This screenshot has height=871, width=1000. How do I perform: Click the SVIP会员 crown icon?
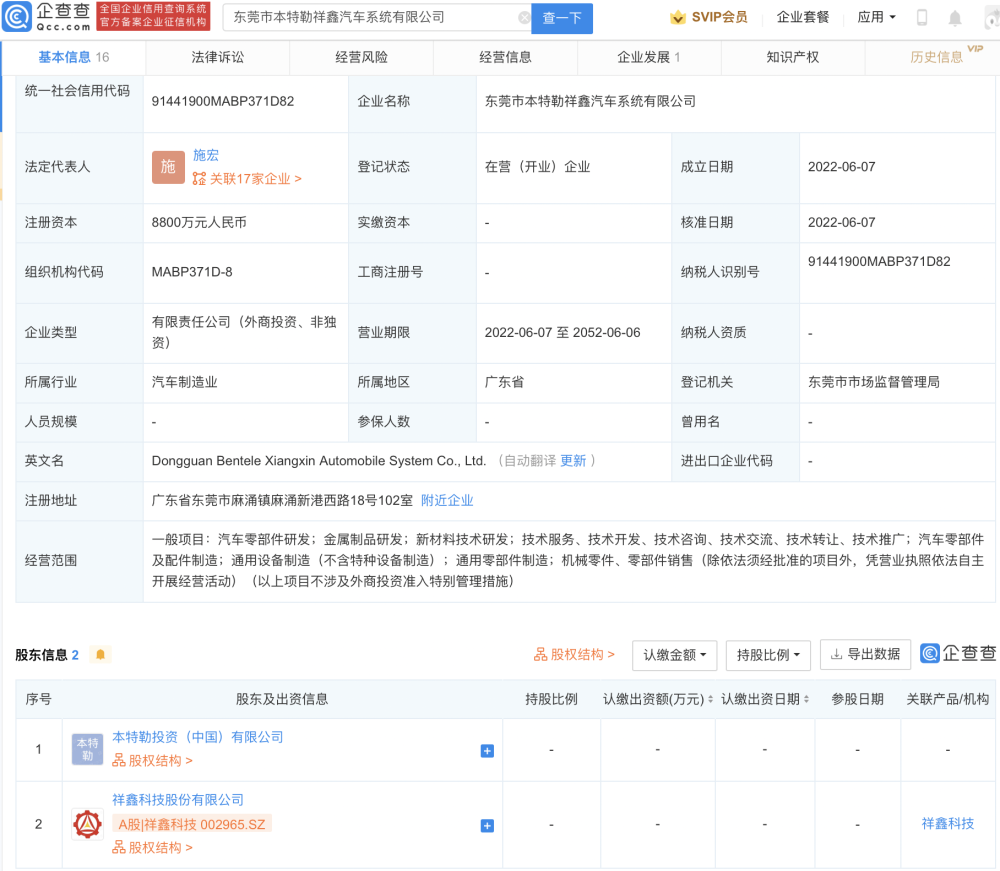[678, 17]
